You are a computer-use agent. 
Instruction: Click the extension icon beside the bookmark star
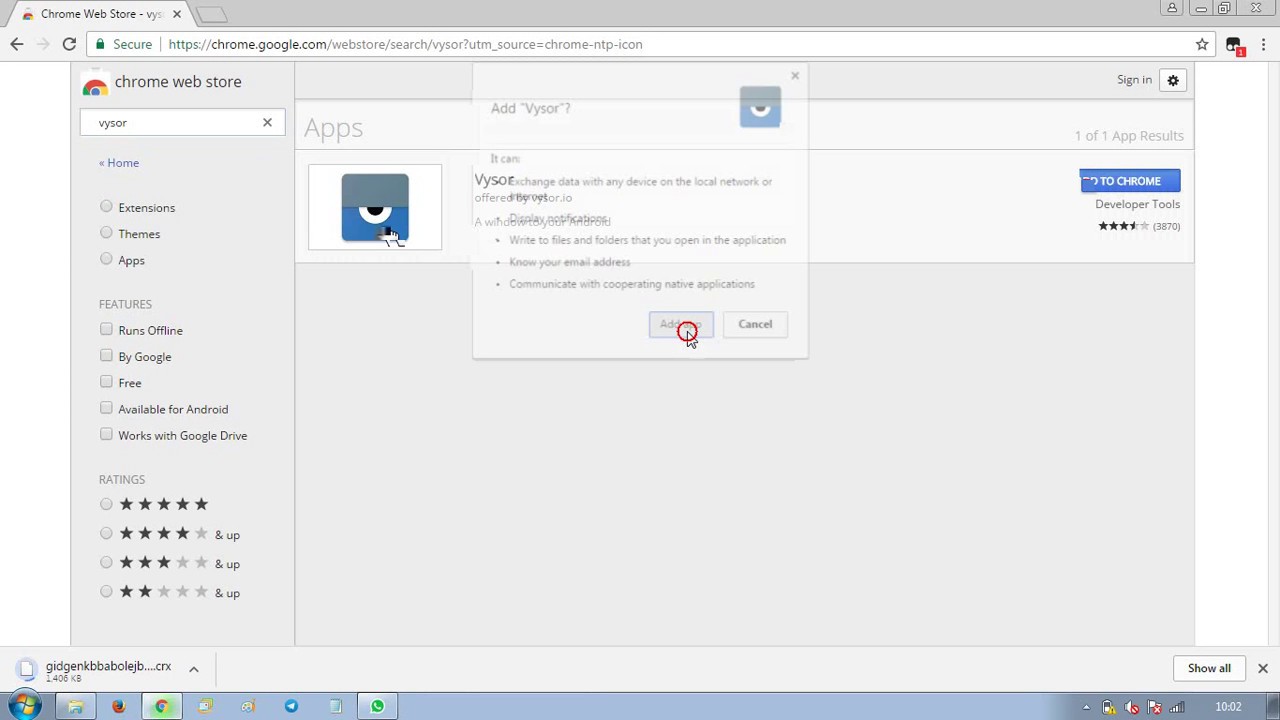tap(1235, 46)
